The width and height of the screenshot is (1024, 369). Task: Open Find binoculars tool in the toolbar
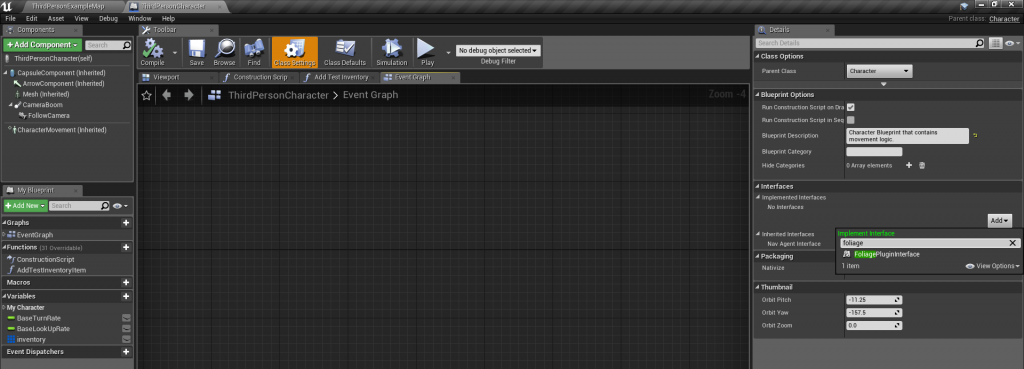click(x=254, y=52)
